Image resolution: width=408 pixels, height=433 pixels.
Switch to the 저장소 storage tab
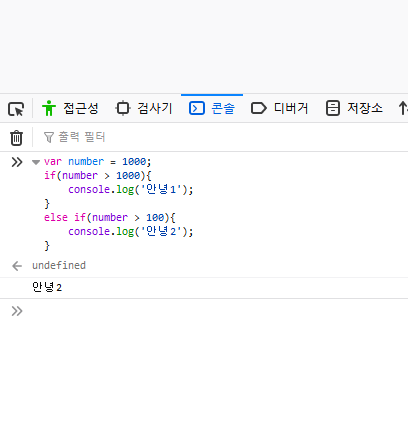[x=354, y=108]
